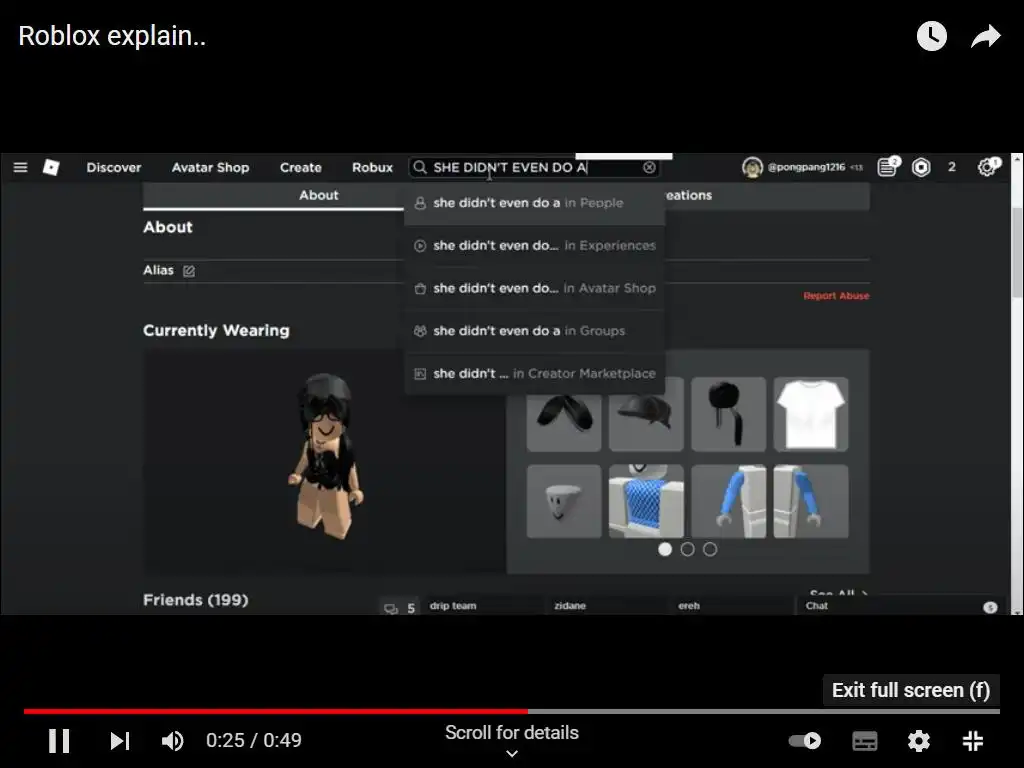The width and height of the screenshot is (1024, 768).
Task: Click the Friends (199) heading
Action: (x=195, y=600)
